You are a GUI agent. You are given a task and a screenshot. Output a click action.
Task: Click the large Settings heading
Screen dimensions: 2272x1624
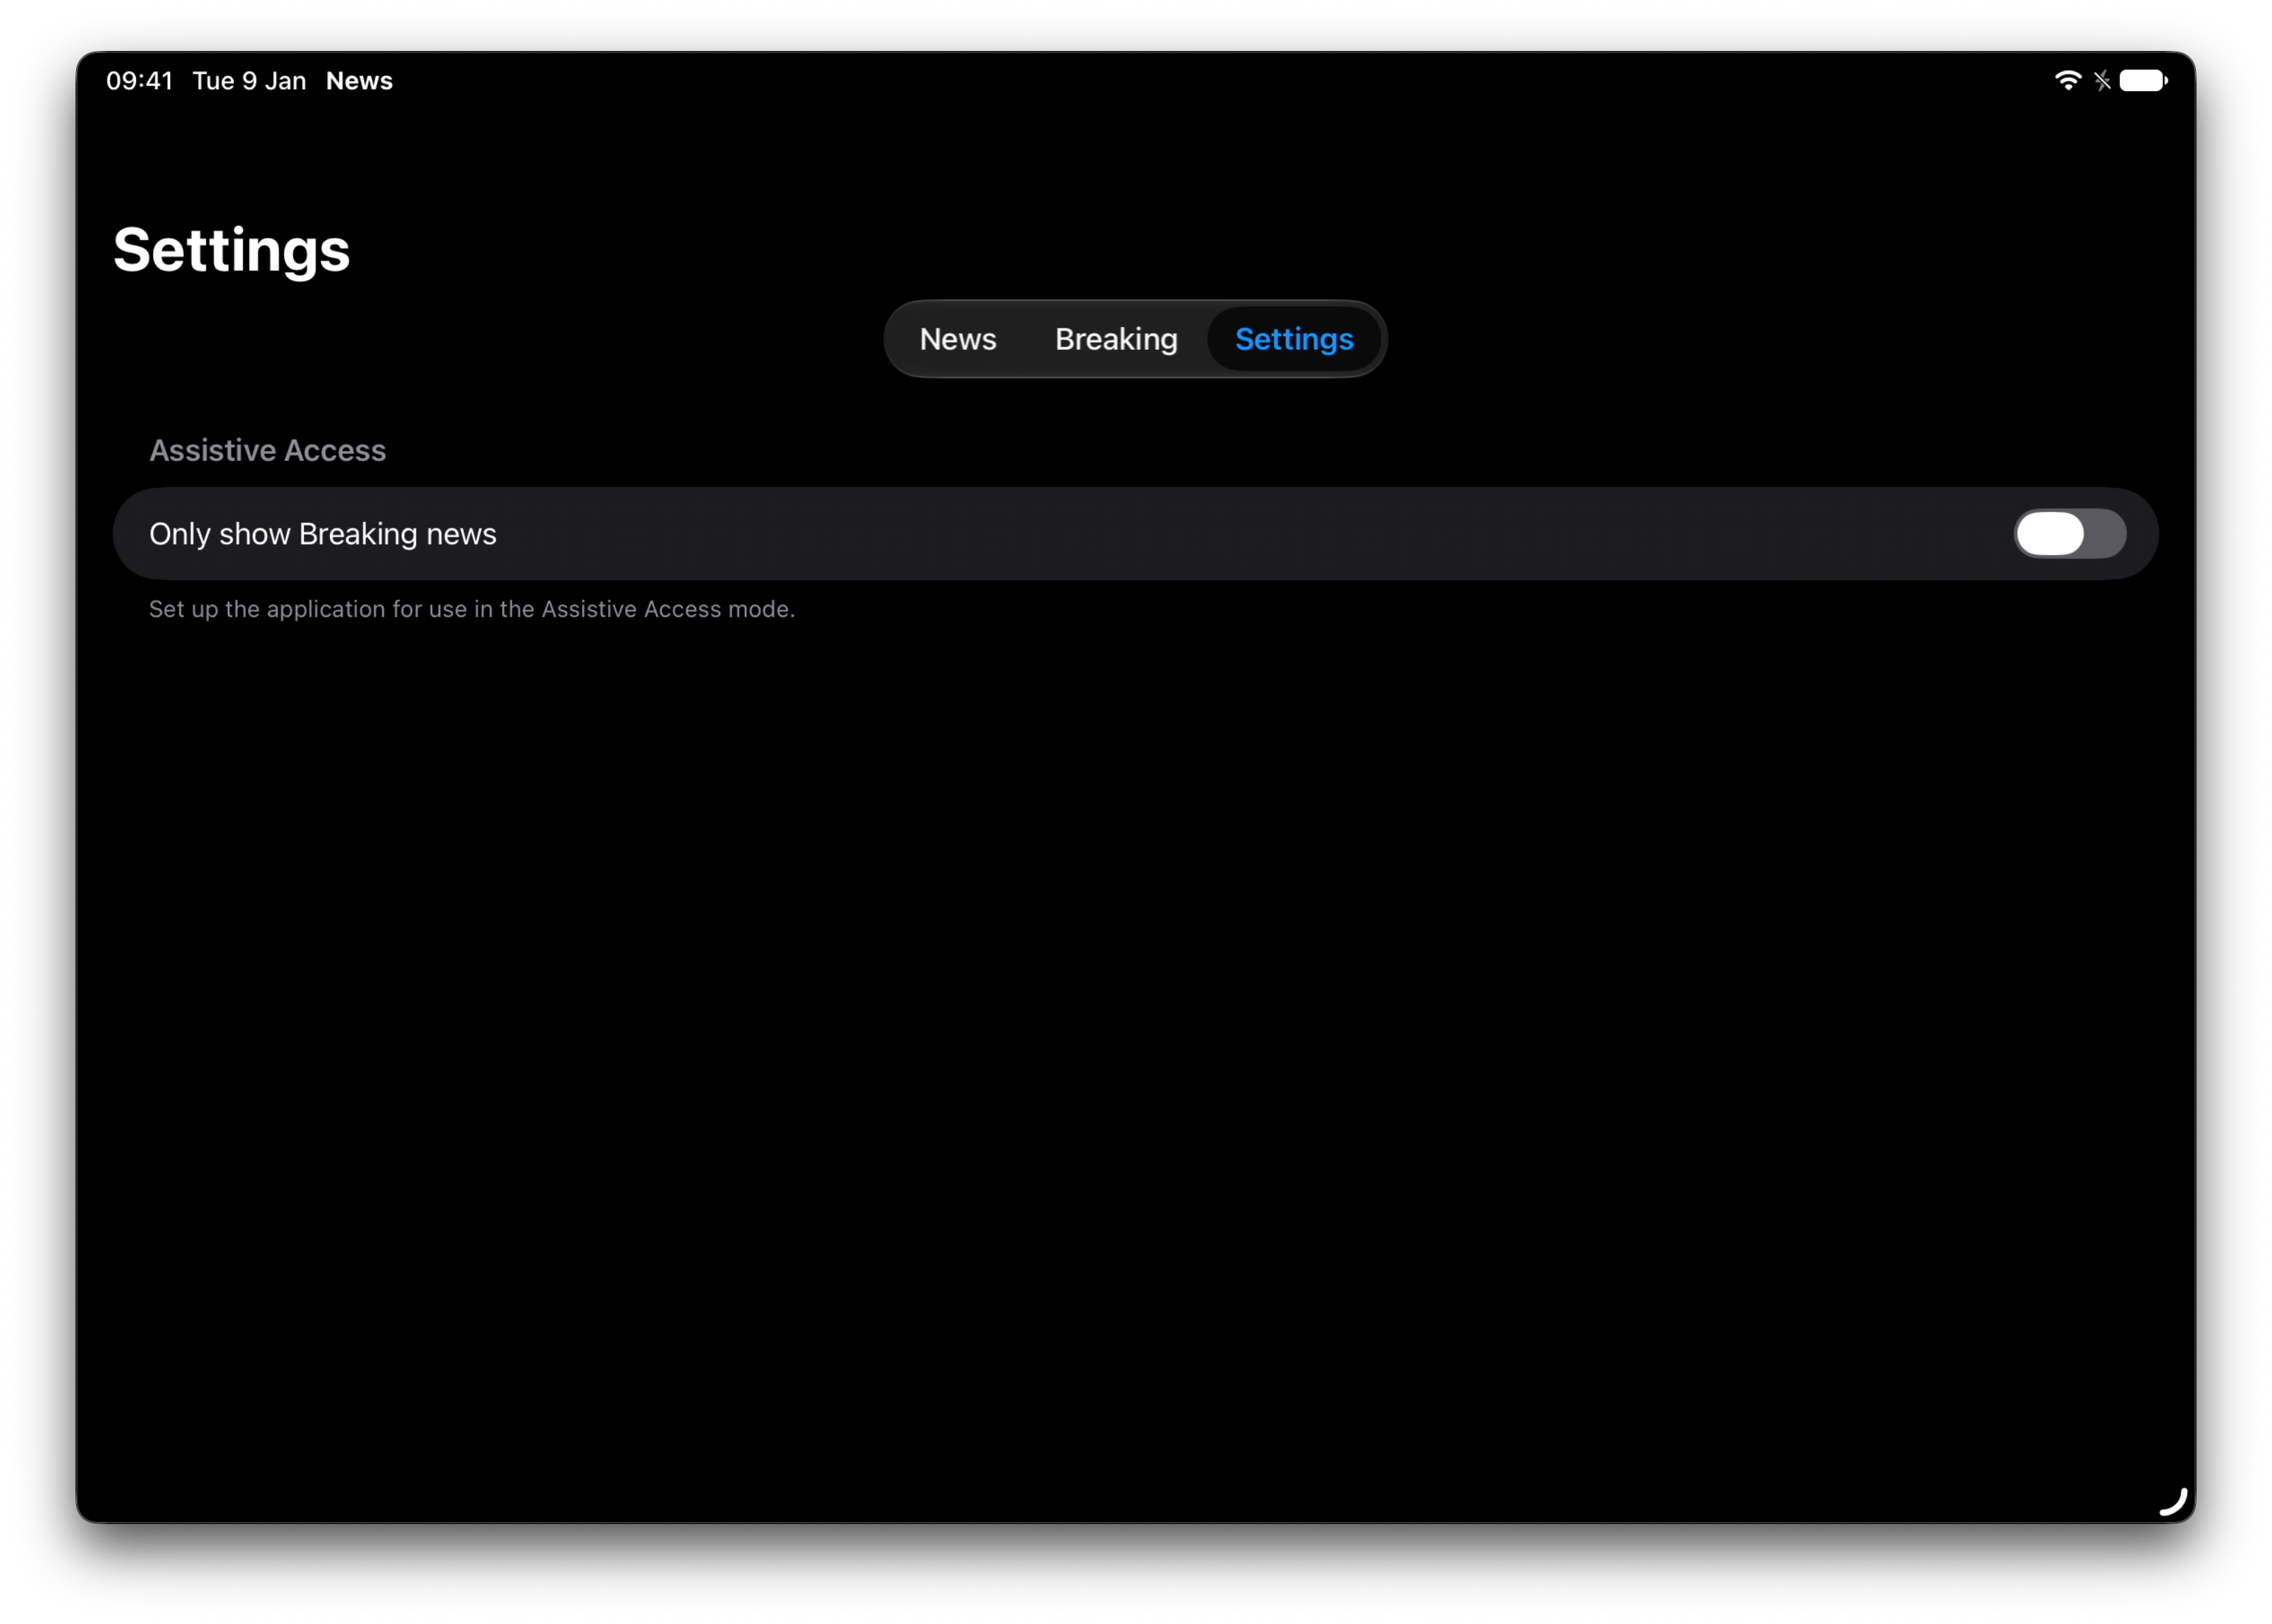pyautogui.click(x=231, y=250)
